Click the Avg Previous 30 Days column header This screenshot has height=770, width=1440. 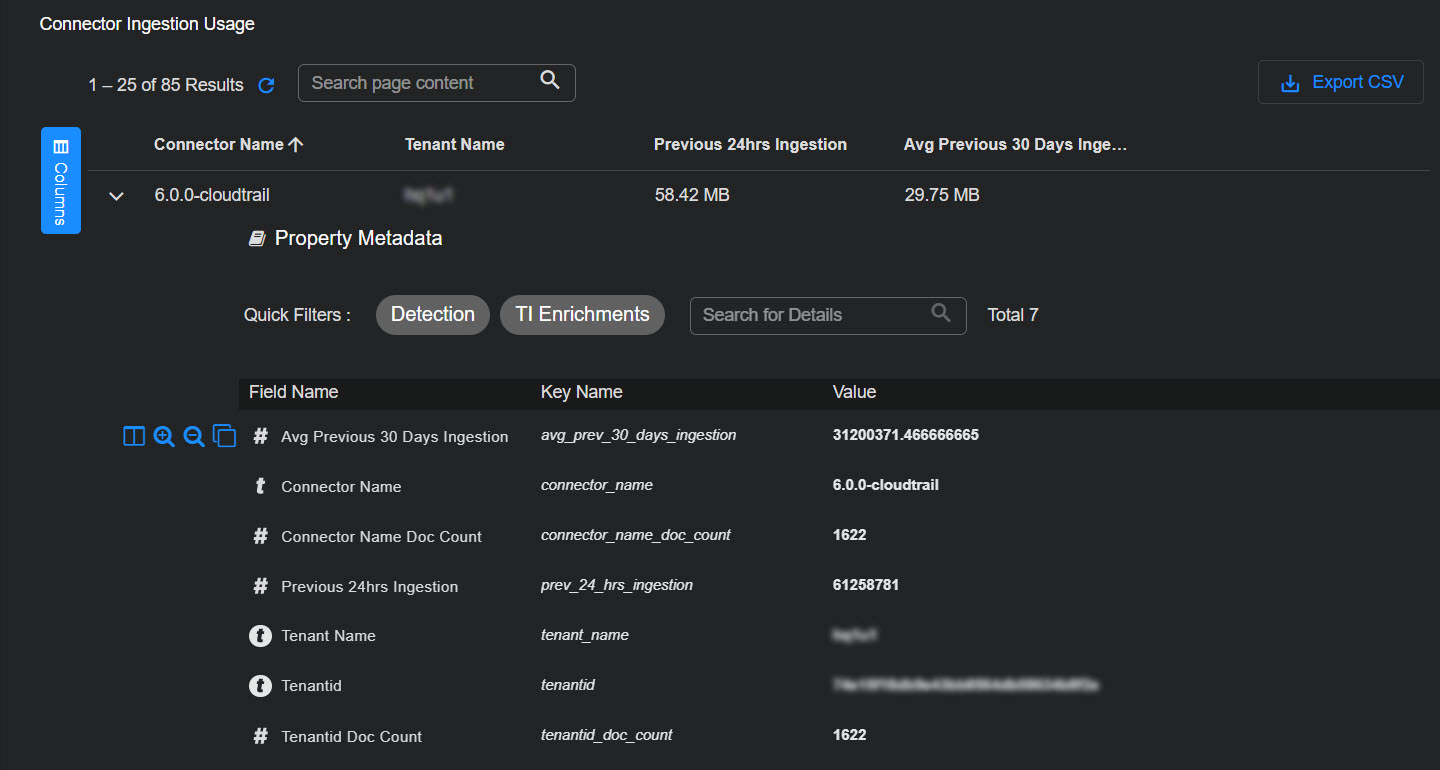click(x=1015, y=144)
